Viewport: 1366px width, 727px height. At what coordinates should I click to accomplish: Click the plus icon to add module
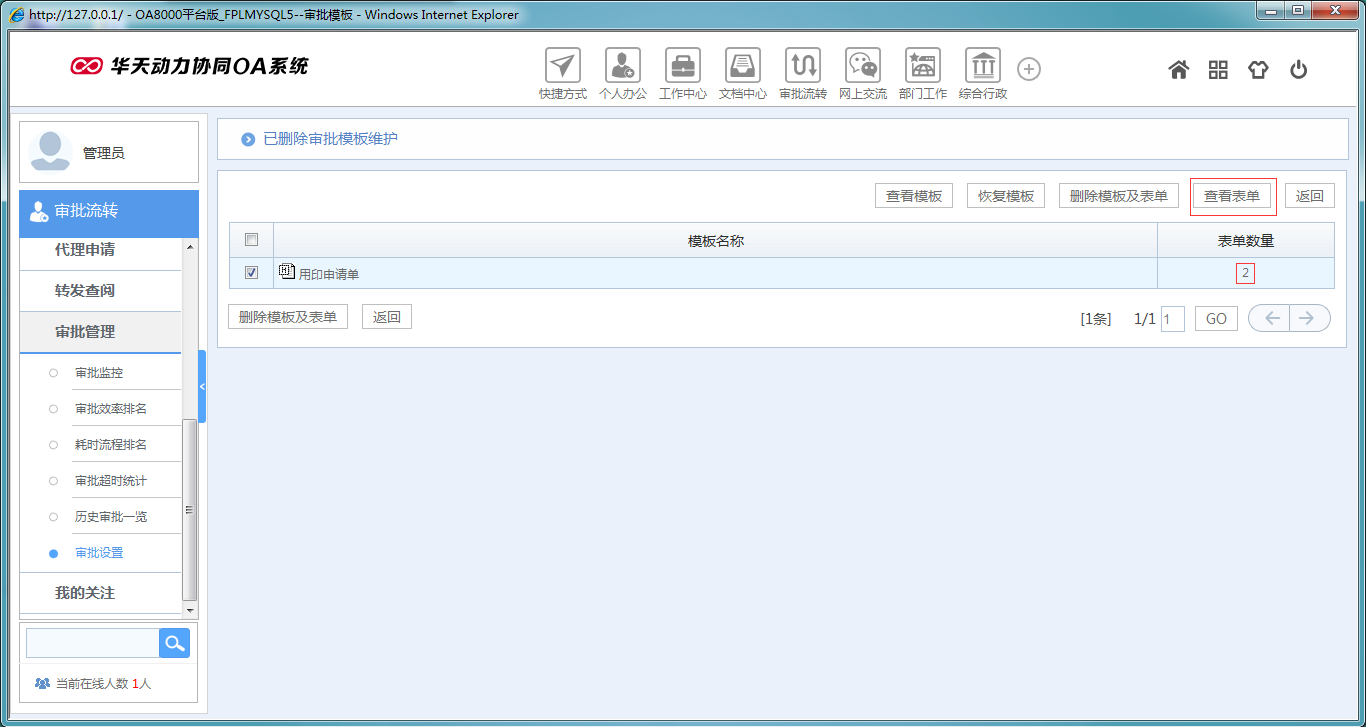[1029, 69]
